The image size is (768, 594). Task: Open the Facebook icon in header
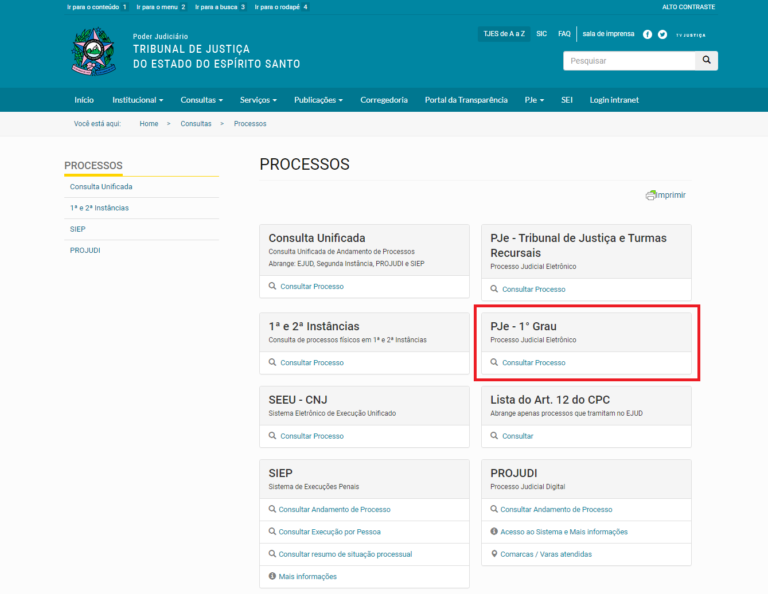[x=648, y=34]
